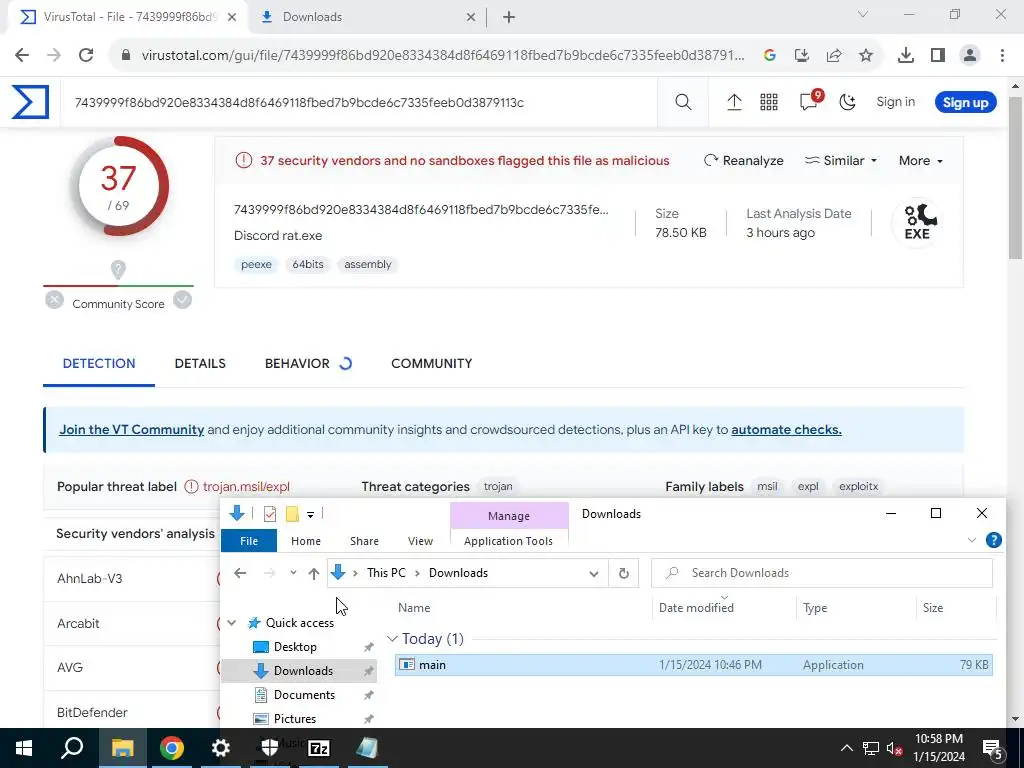Open a new Chrome tab

[509, 17]
